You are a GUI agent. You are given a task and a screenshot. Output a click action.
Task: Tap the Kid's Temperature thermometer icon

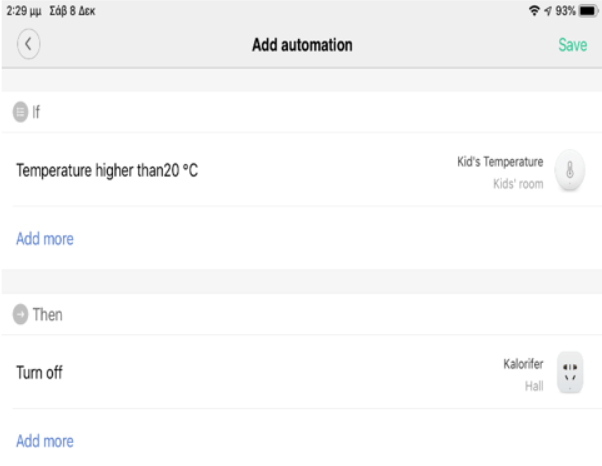(568, 169)
